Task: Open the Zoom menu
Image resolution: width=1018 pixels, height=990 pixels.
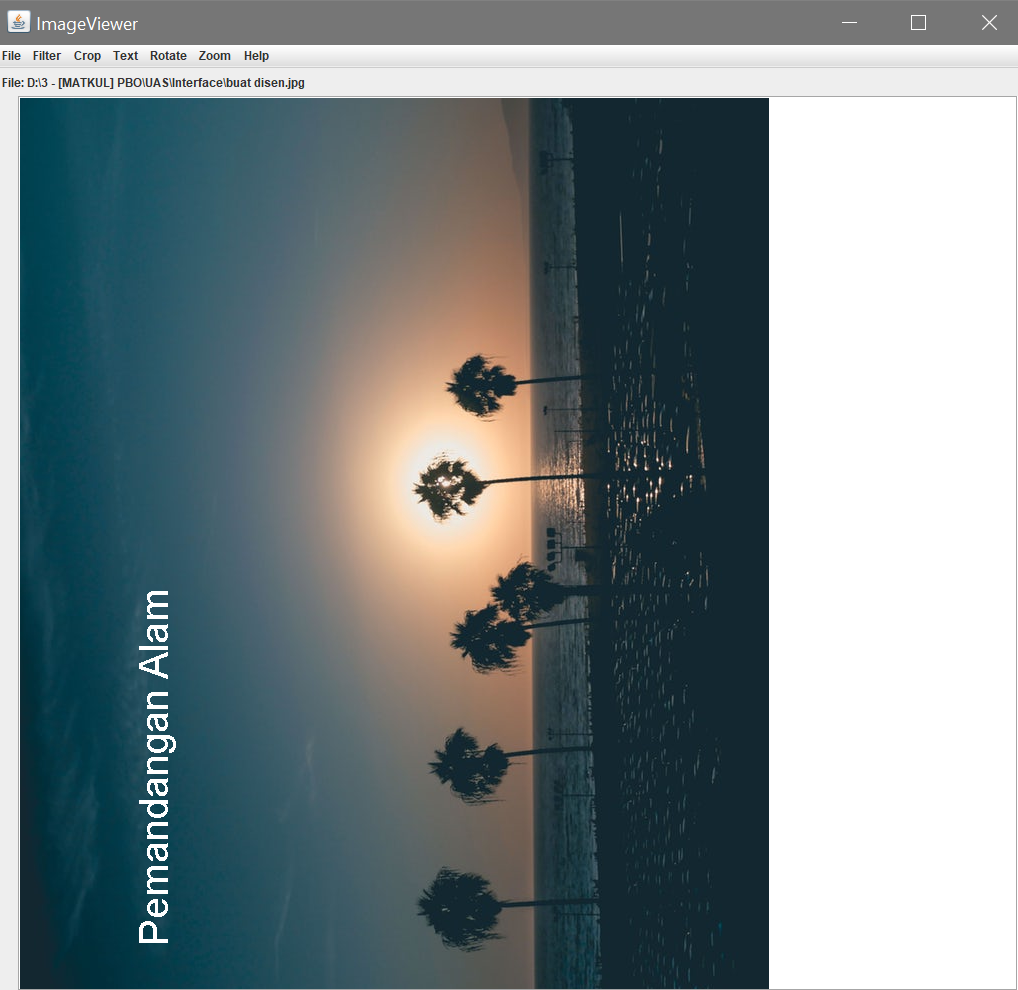Action: (x=214, y=56)
